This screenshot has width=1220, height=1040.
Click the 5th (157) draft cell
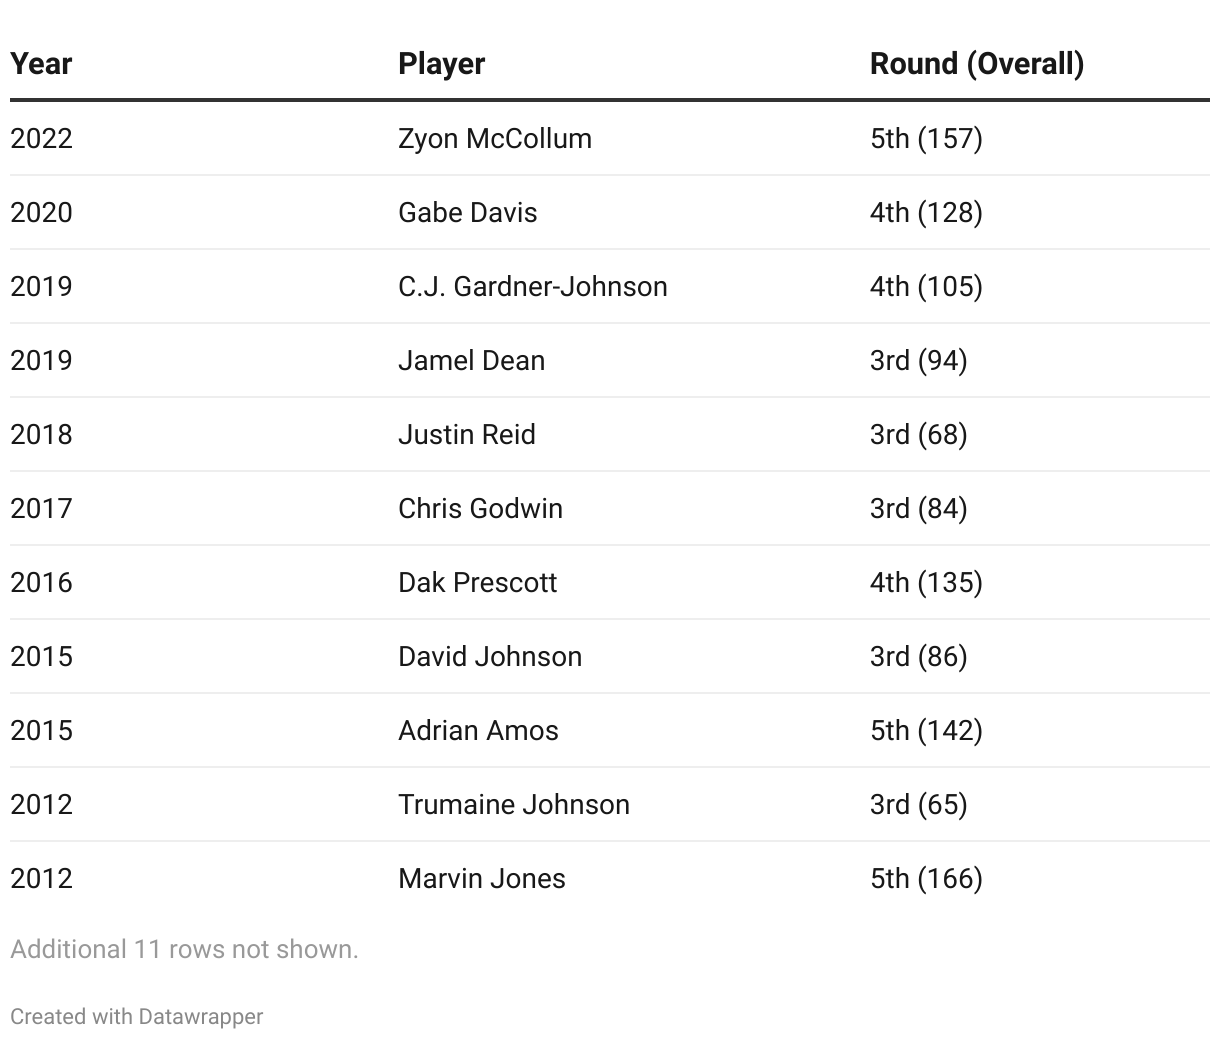coord(926,138)
